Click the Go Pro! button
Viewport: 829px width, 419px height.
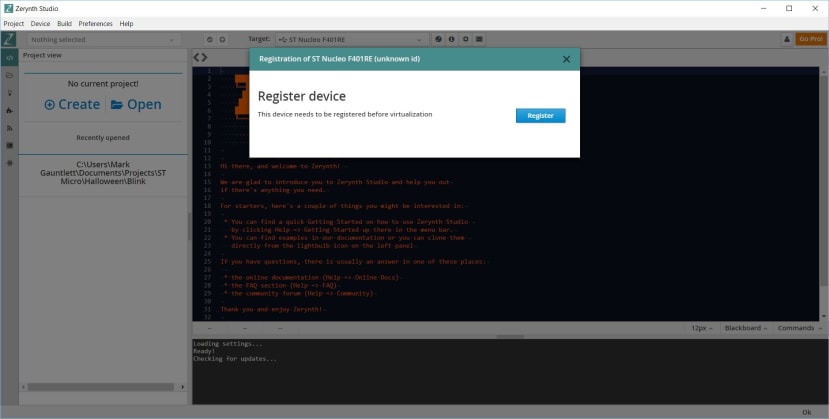[811, 40]
